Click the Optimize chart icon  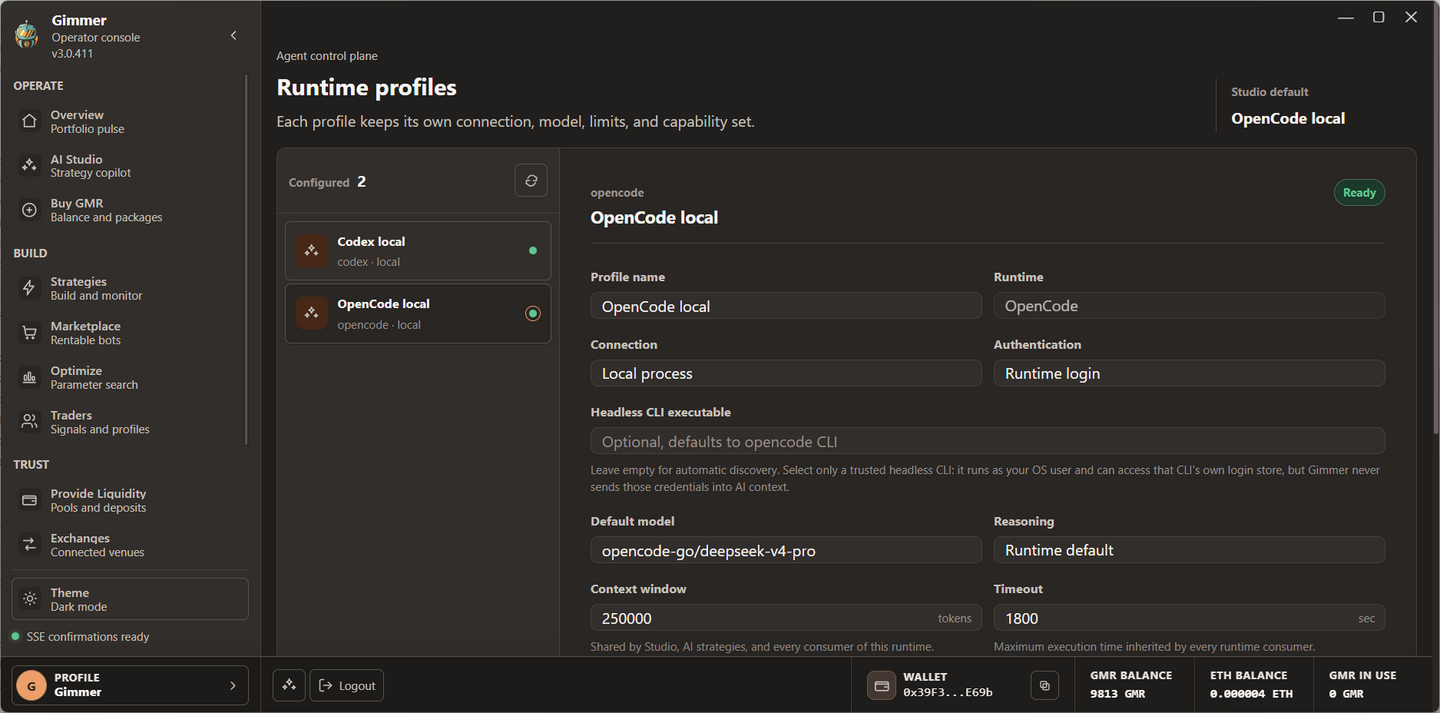pos(30,377)
